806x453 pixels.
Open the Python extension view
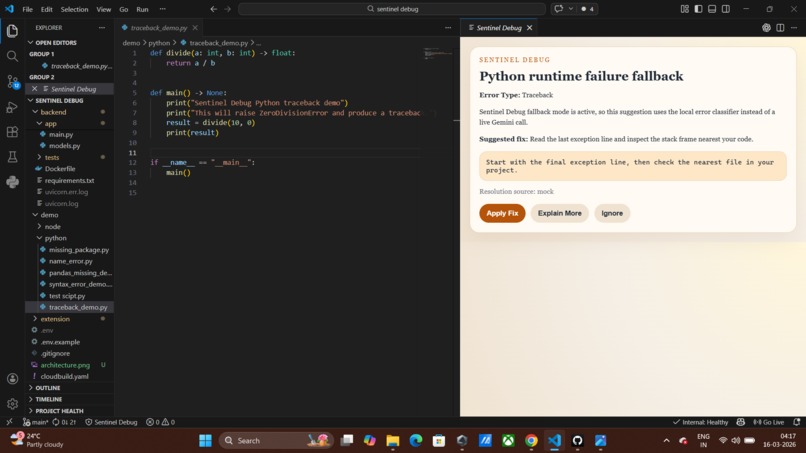tap(12, 182)
